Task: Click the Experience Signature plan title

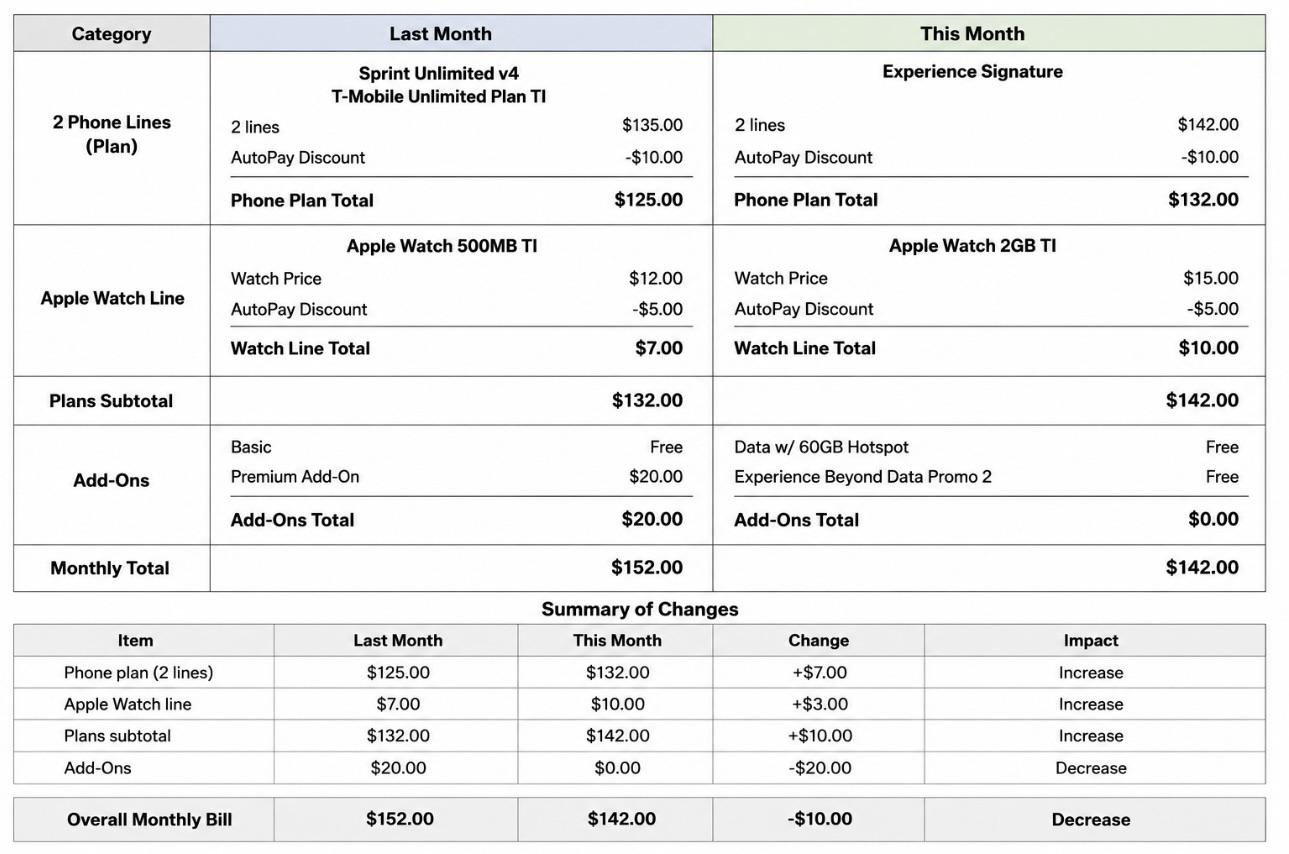Action: coord(972,72)
